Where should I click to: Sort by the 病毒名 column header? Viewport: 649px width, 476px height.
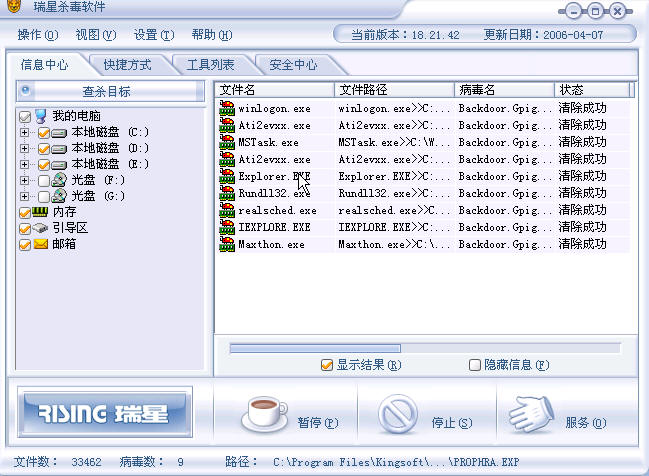click(x=504, y=90)
